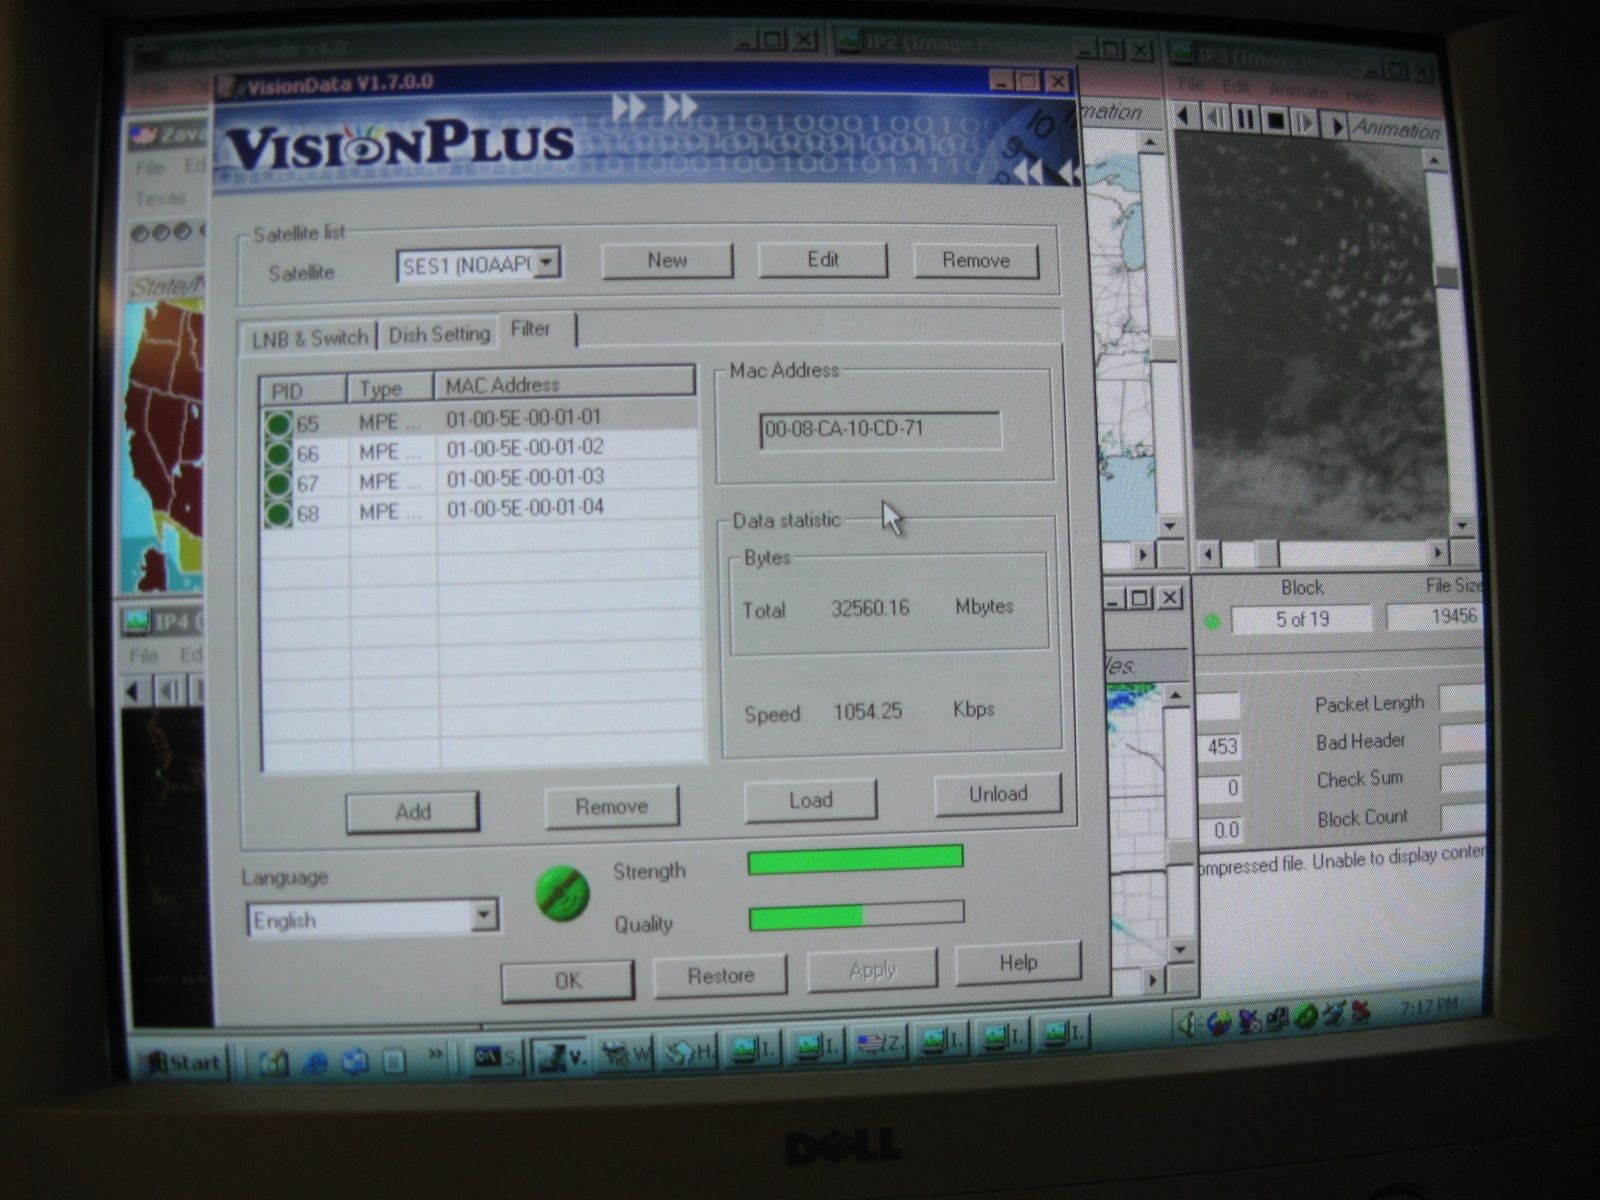Click the Mac Address field 00-08-CA-10-CD-71
The width and height of the screenshot is (1600, 1200).
(x=880, y=430)
